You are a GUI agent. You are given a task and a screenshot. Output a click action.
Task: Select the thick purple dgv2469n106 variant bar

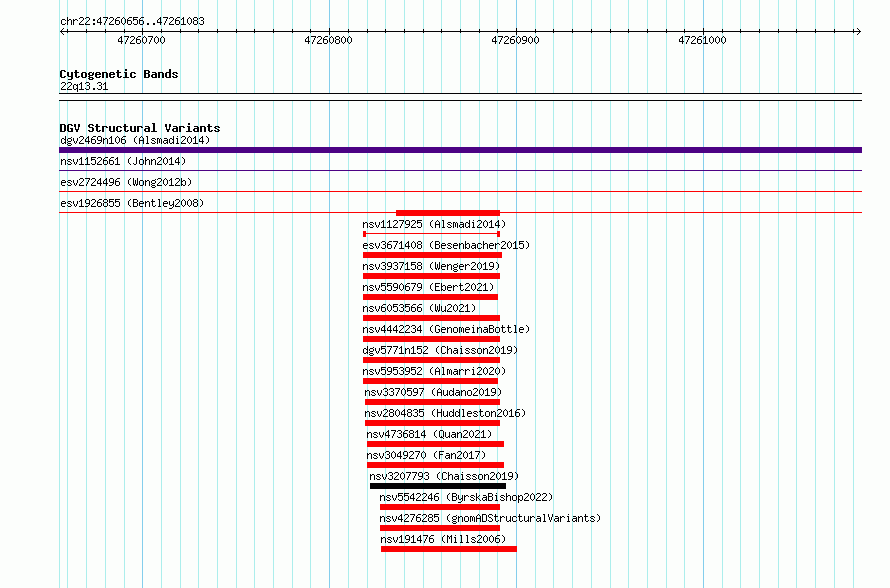(460, 150)
